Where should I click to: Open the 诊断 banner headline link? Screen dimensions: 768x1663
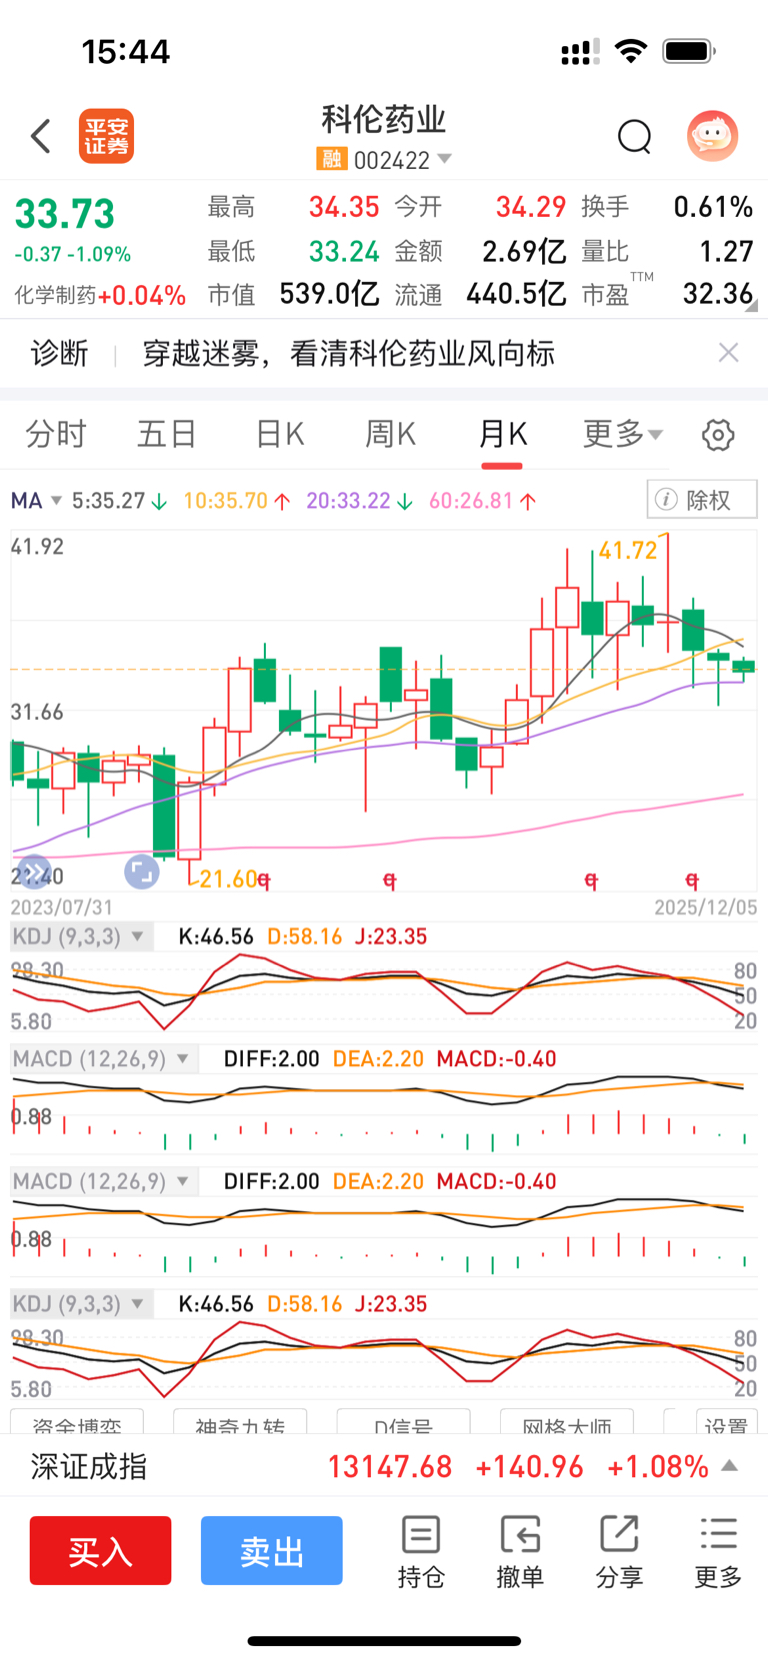[x=348, y=353]
